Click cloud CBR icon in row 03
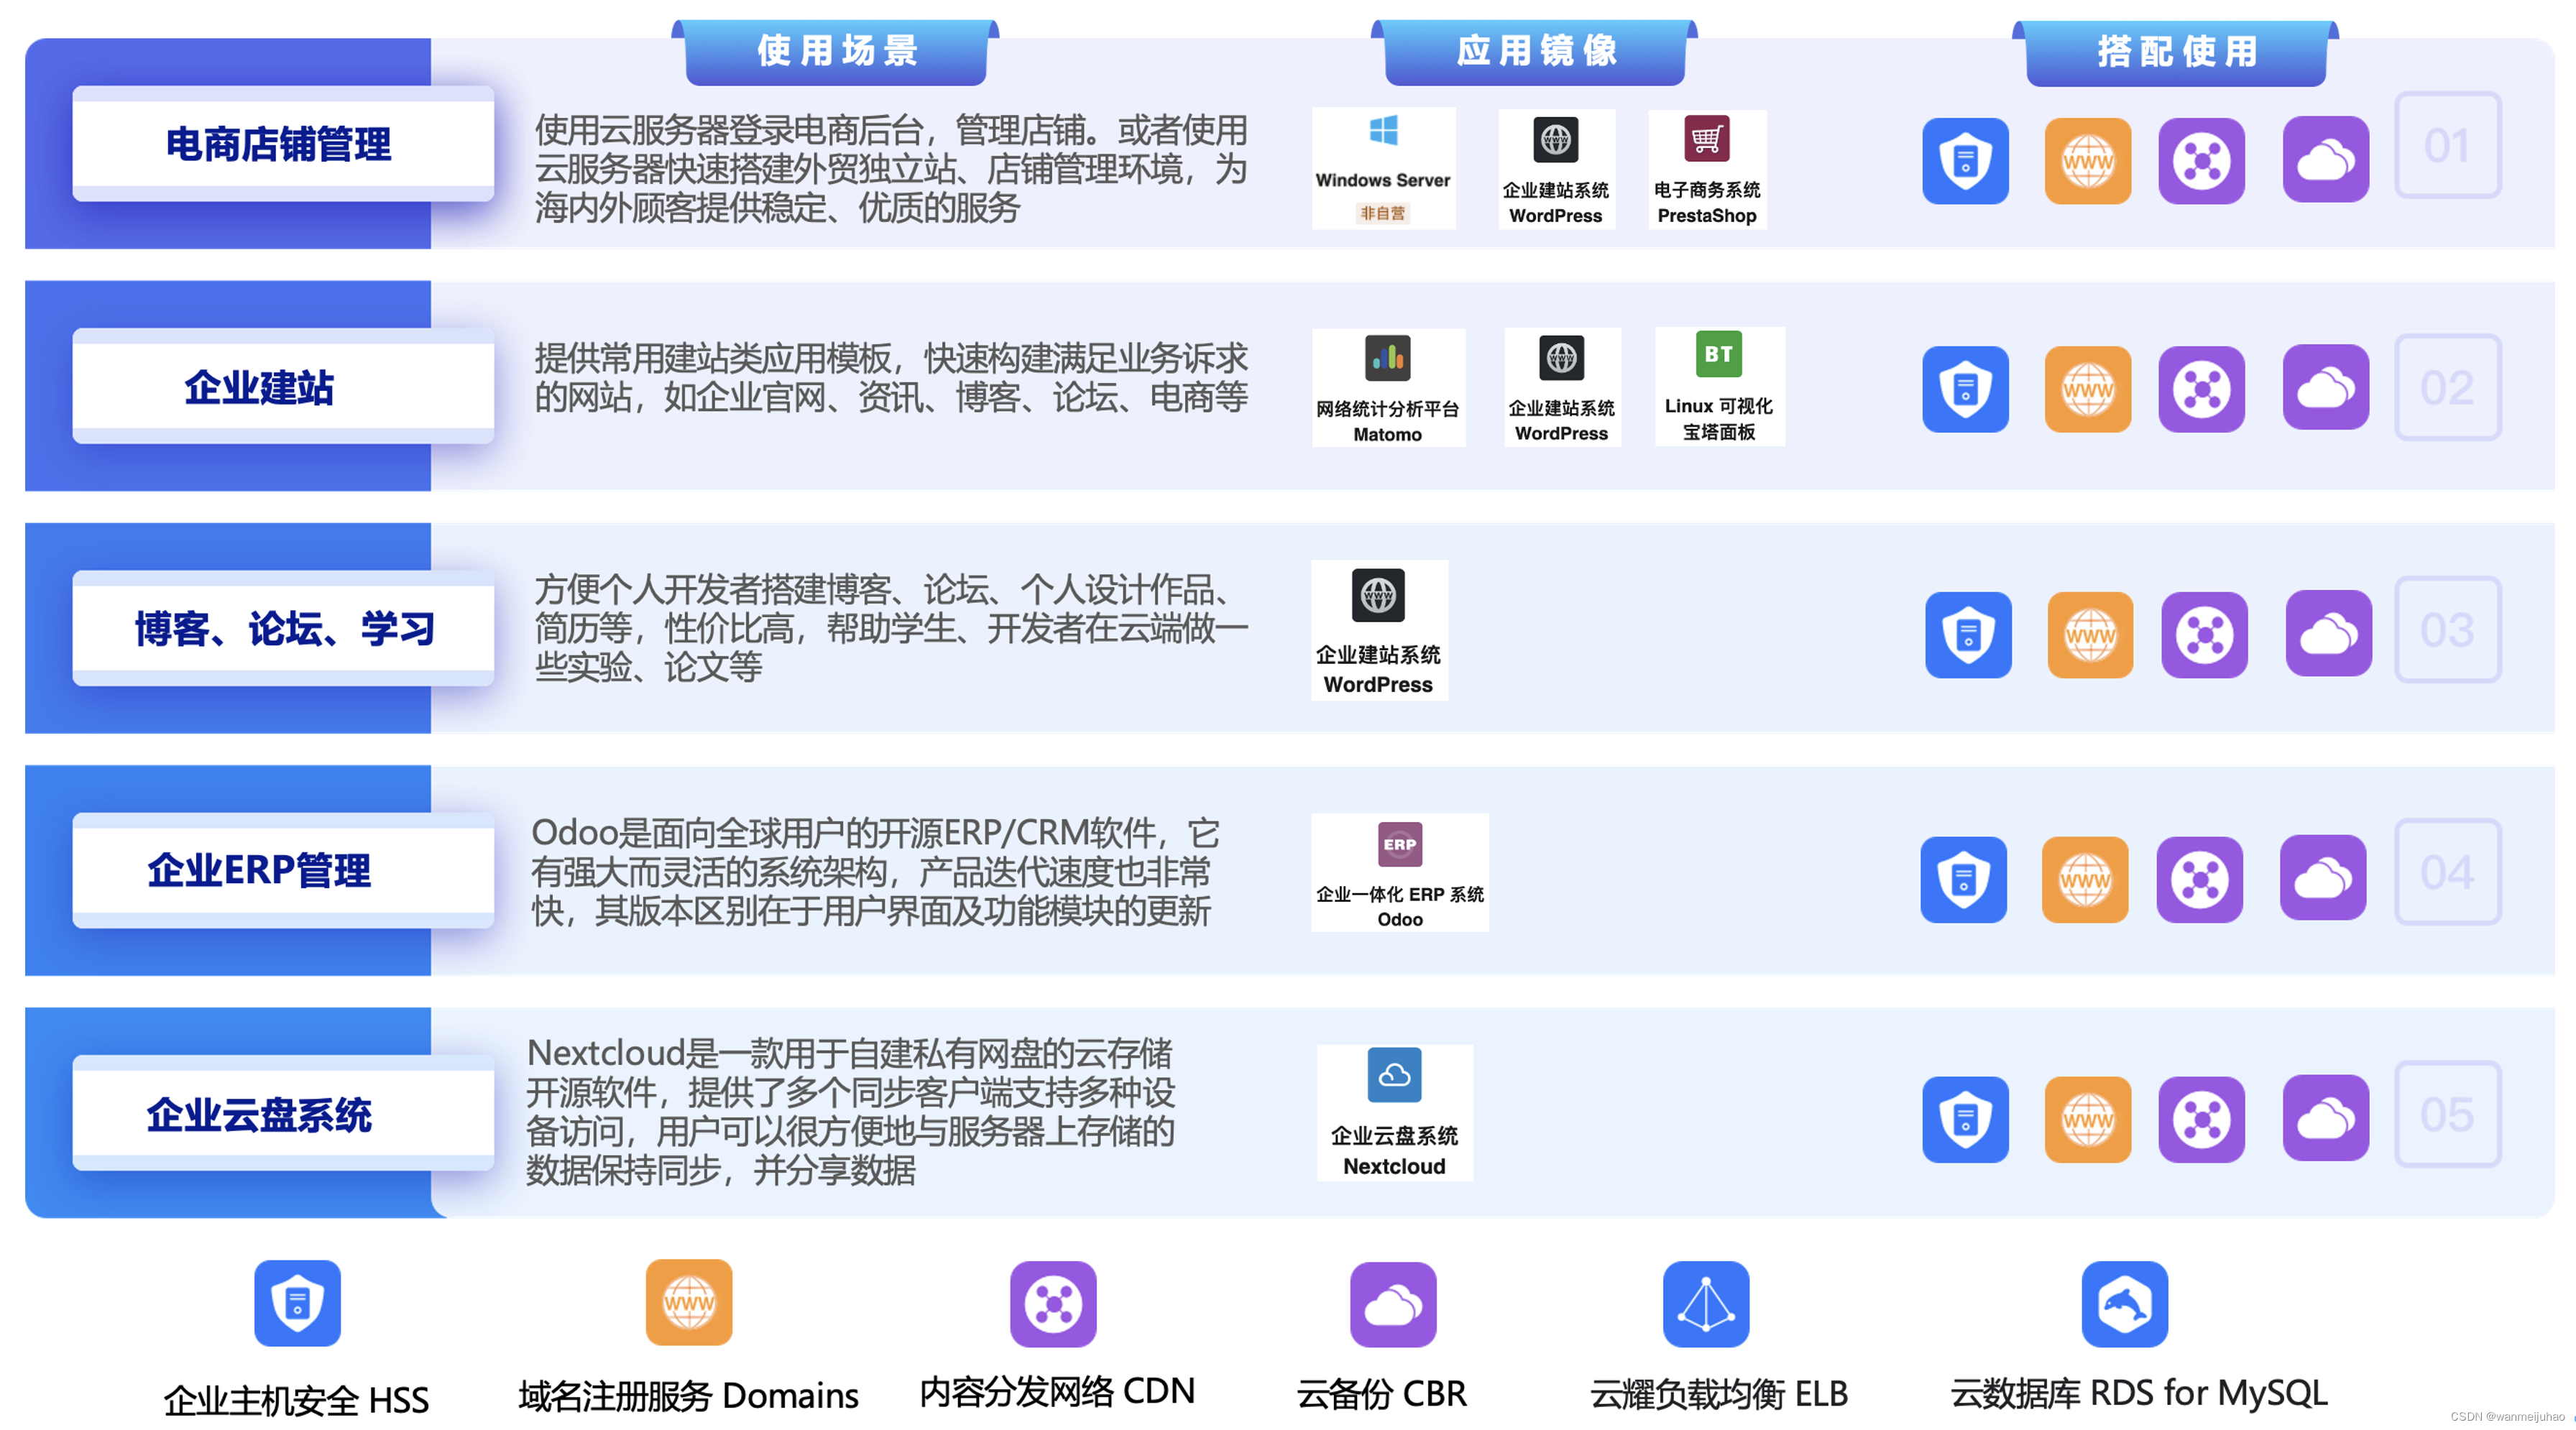Screen dimensions: 2576x1430 pyautogui.click(x=2329, y=634)
